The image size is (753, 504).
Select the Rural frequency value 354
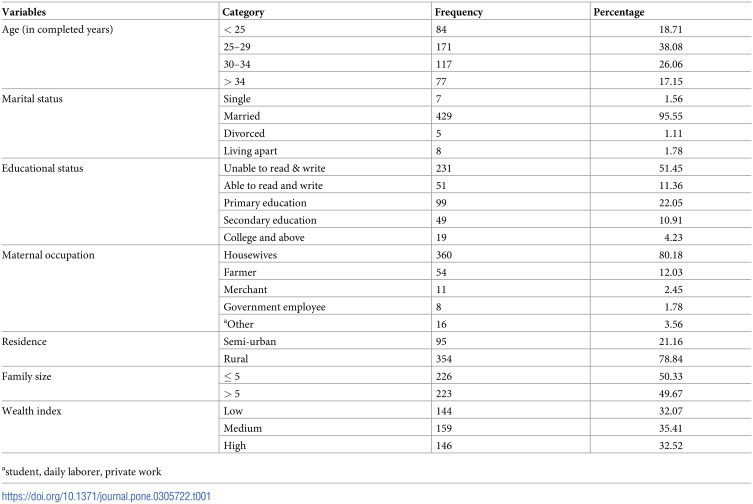[x=444, y=359]
